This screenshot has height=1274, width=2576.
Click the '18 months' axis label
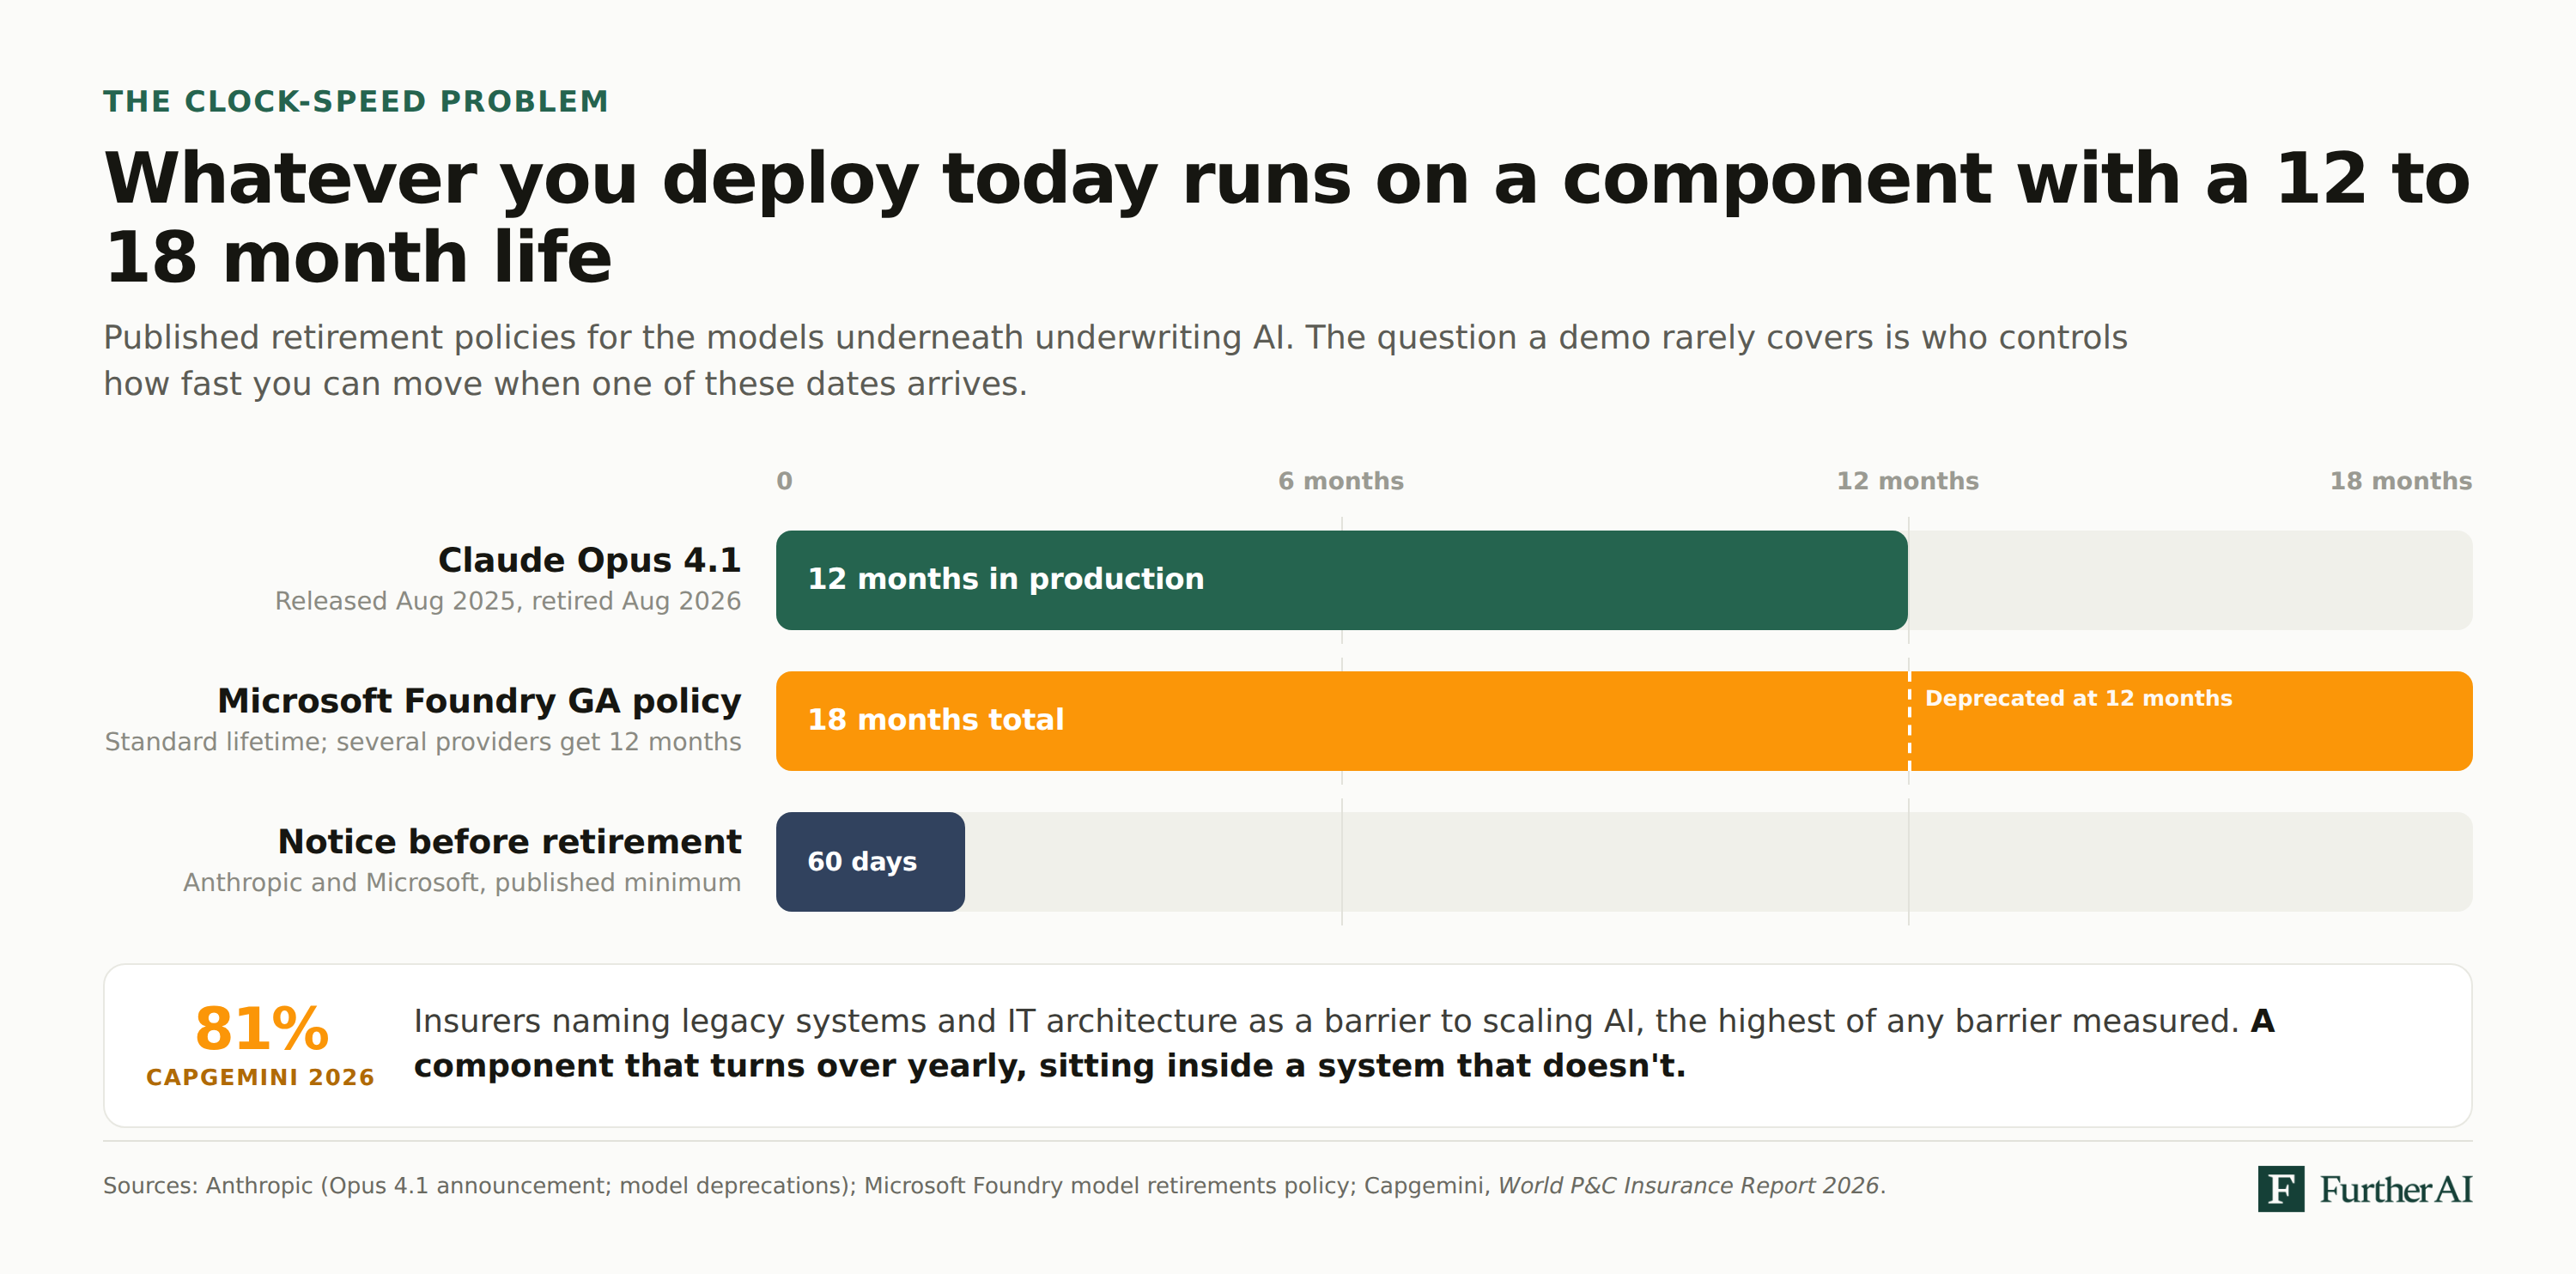[2400, 481]
